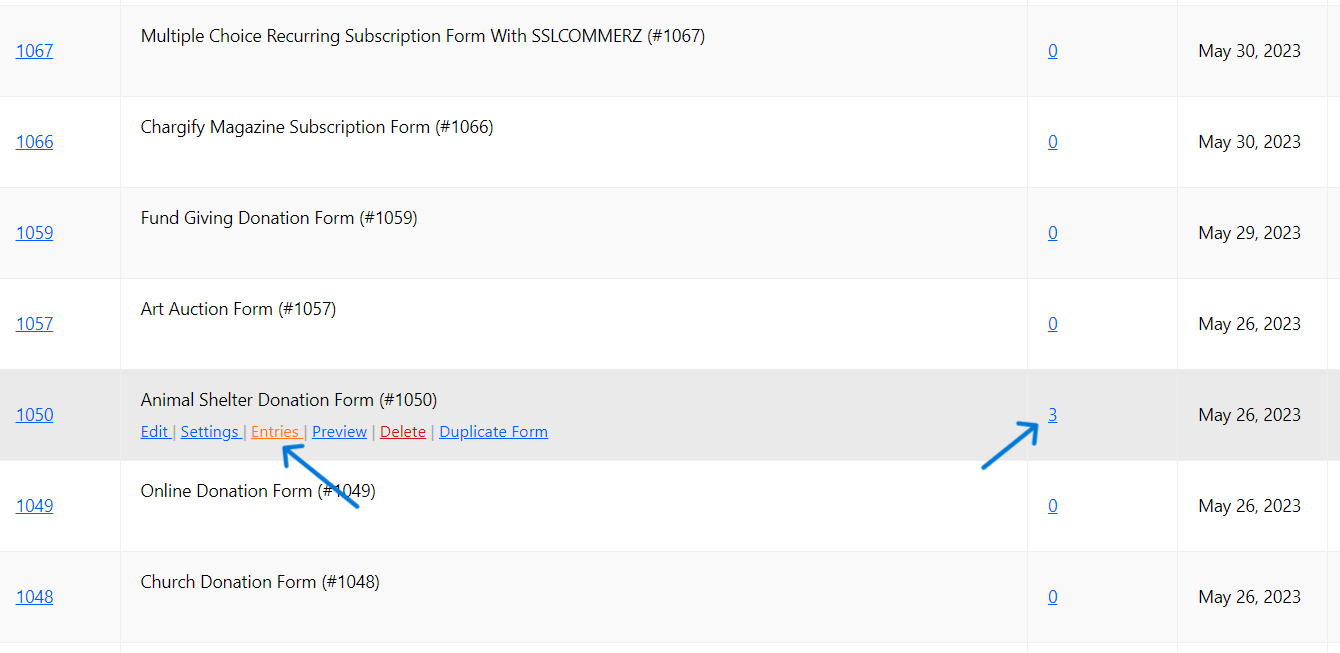1340x653 pixels.
Task: Open Settings for the Animal Shelter Donation Form
Action: pos(210,431)
